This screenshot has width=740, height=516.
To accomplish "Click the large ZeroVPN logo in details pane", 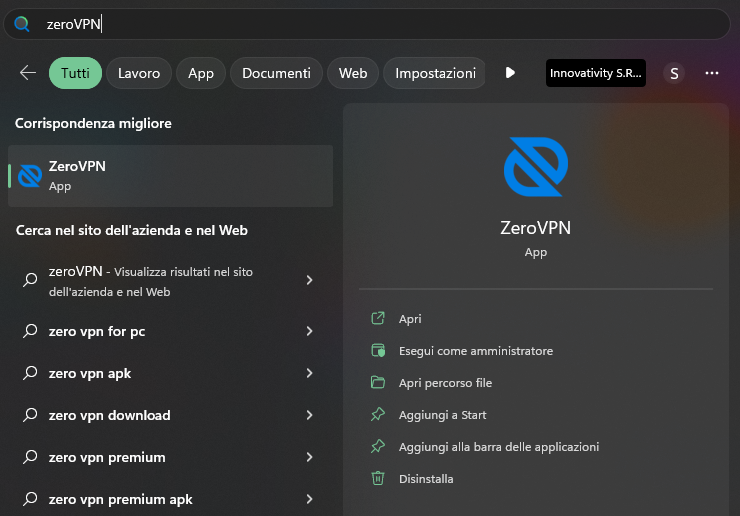I will click(x=536, y=167).
